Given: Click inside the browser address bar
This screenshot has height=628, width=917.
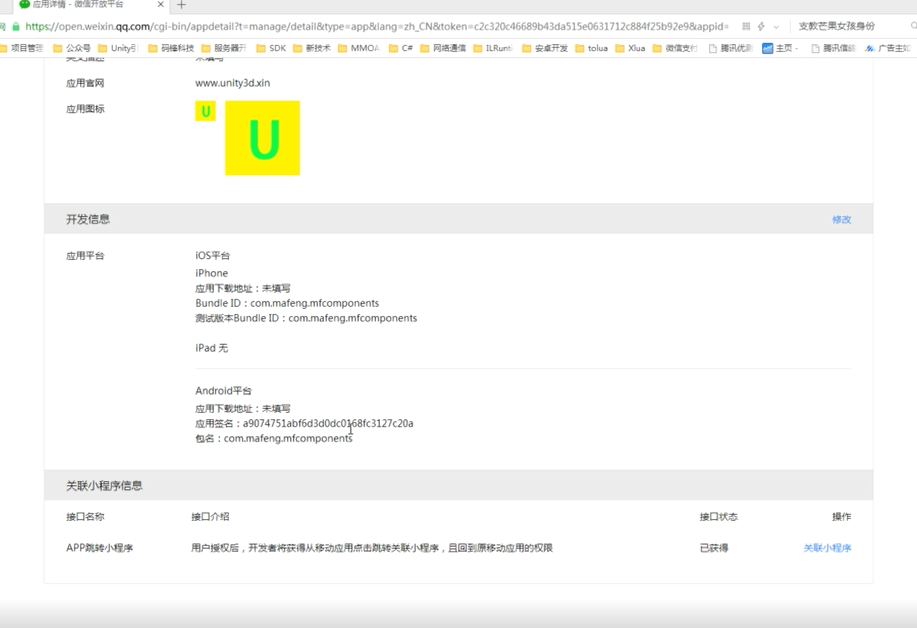Looking at the screenshot, I should click(x=400, y=27).
